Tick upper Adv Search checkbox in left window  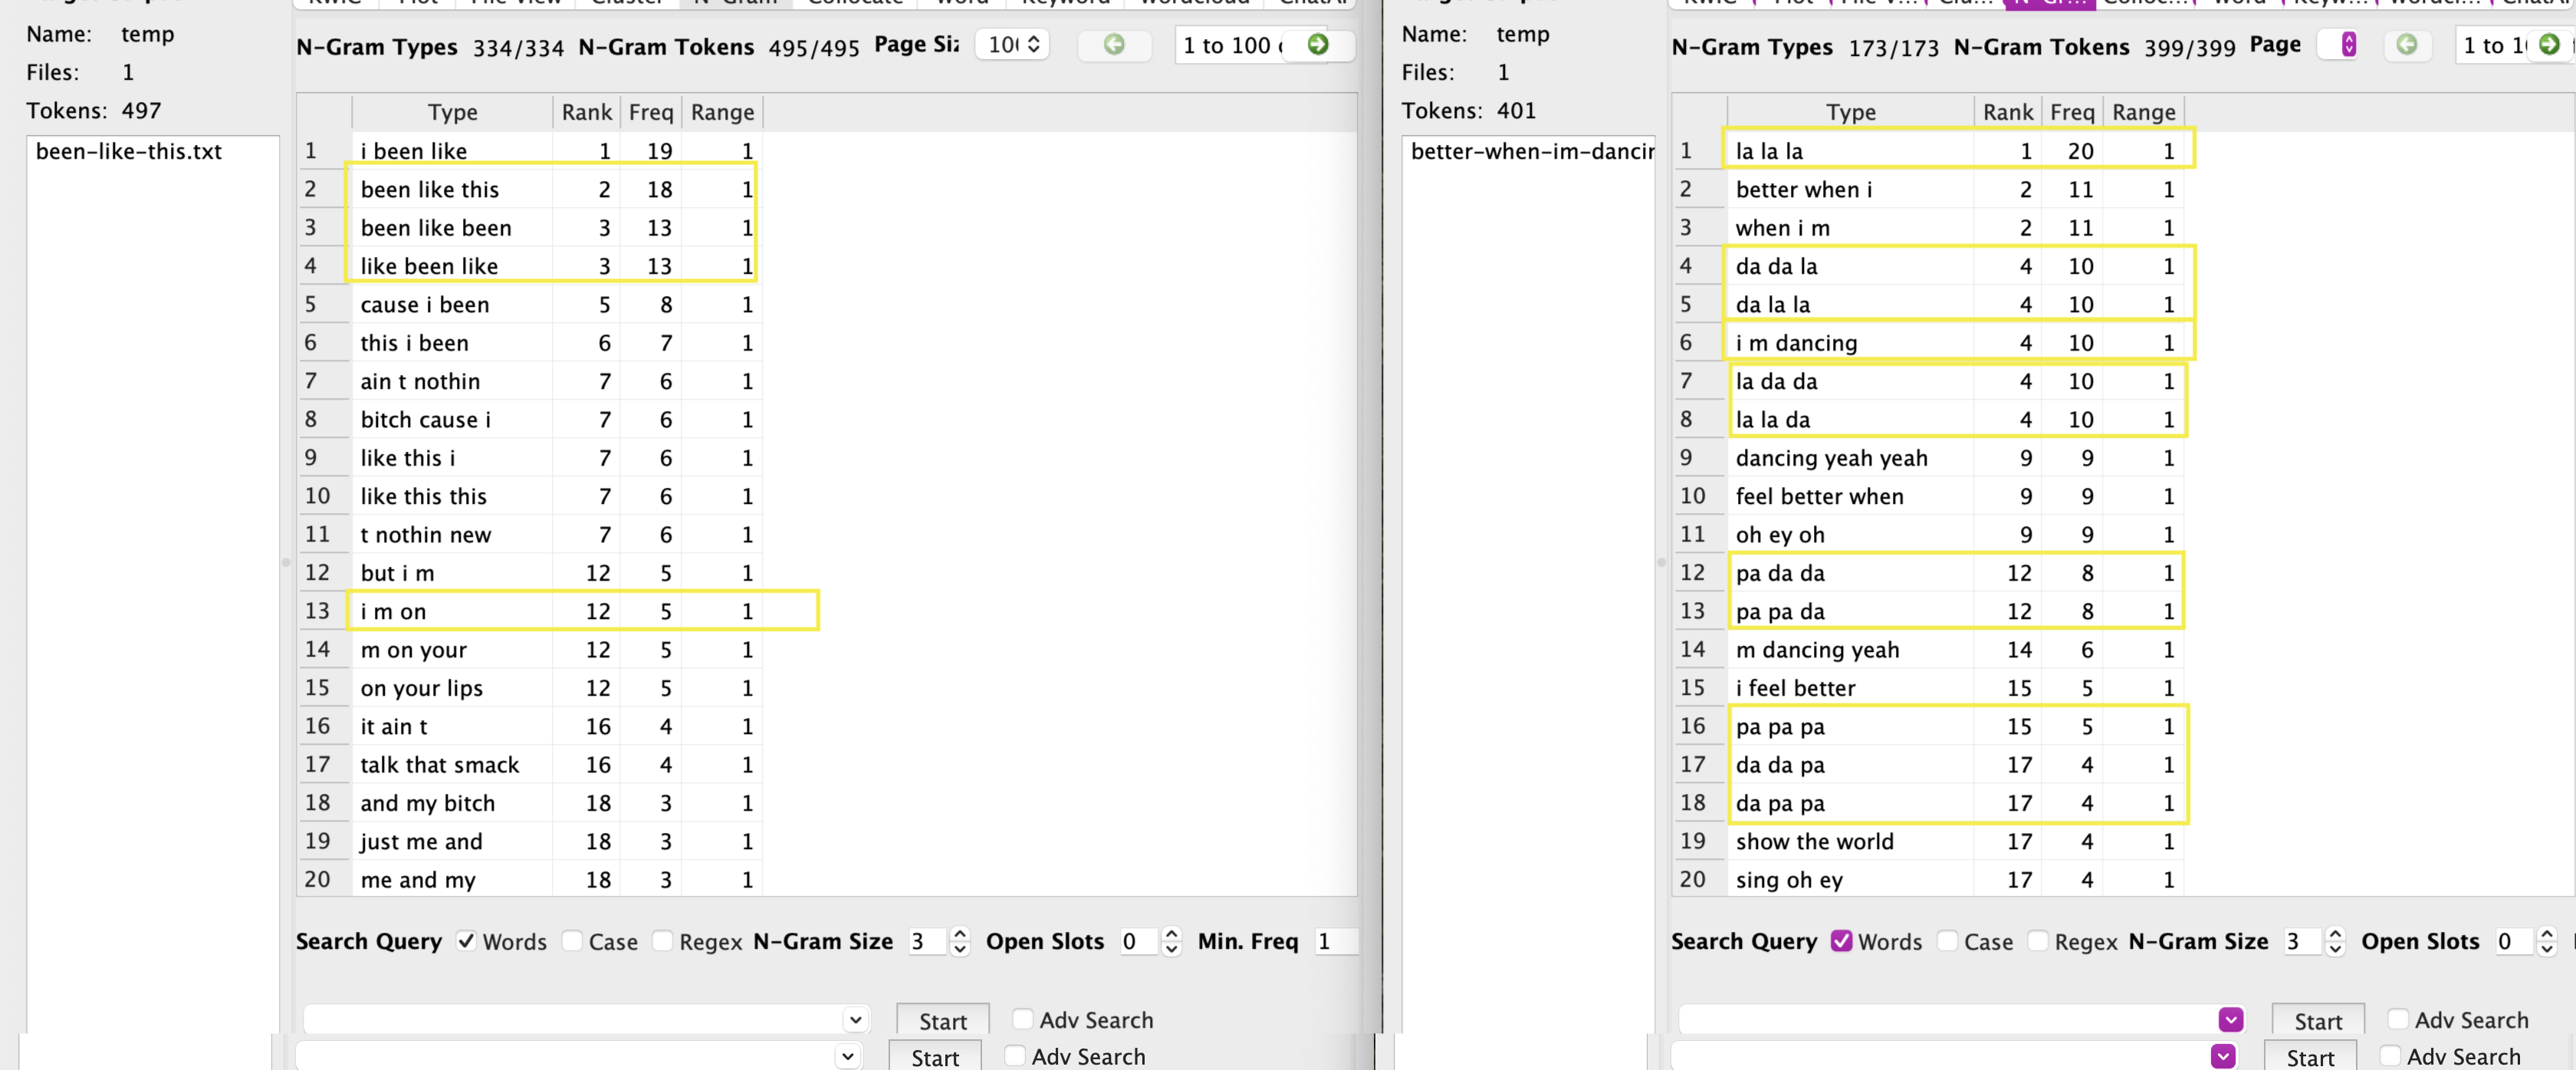[1022, 1019]
